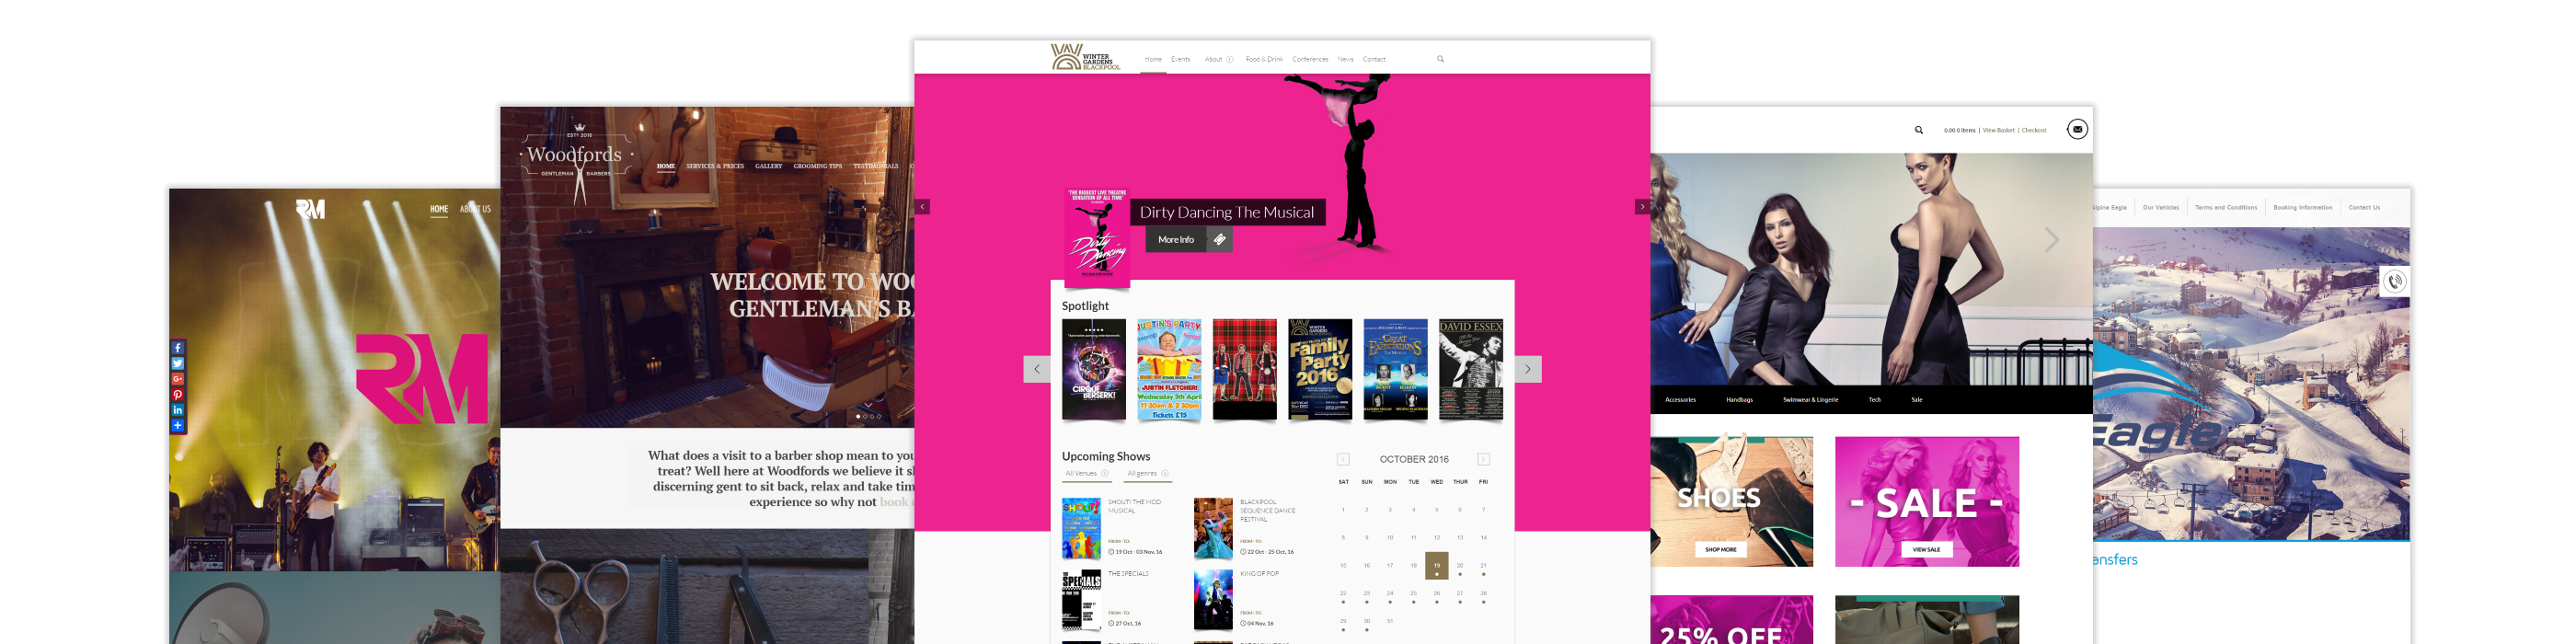Viewport: 2576px width, 644px height.
Task: Click the ticket icon beside More Info
Action: point(1219,240)
